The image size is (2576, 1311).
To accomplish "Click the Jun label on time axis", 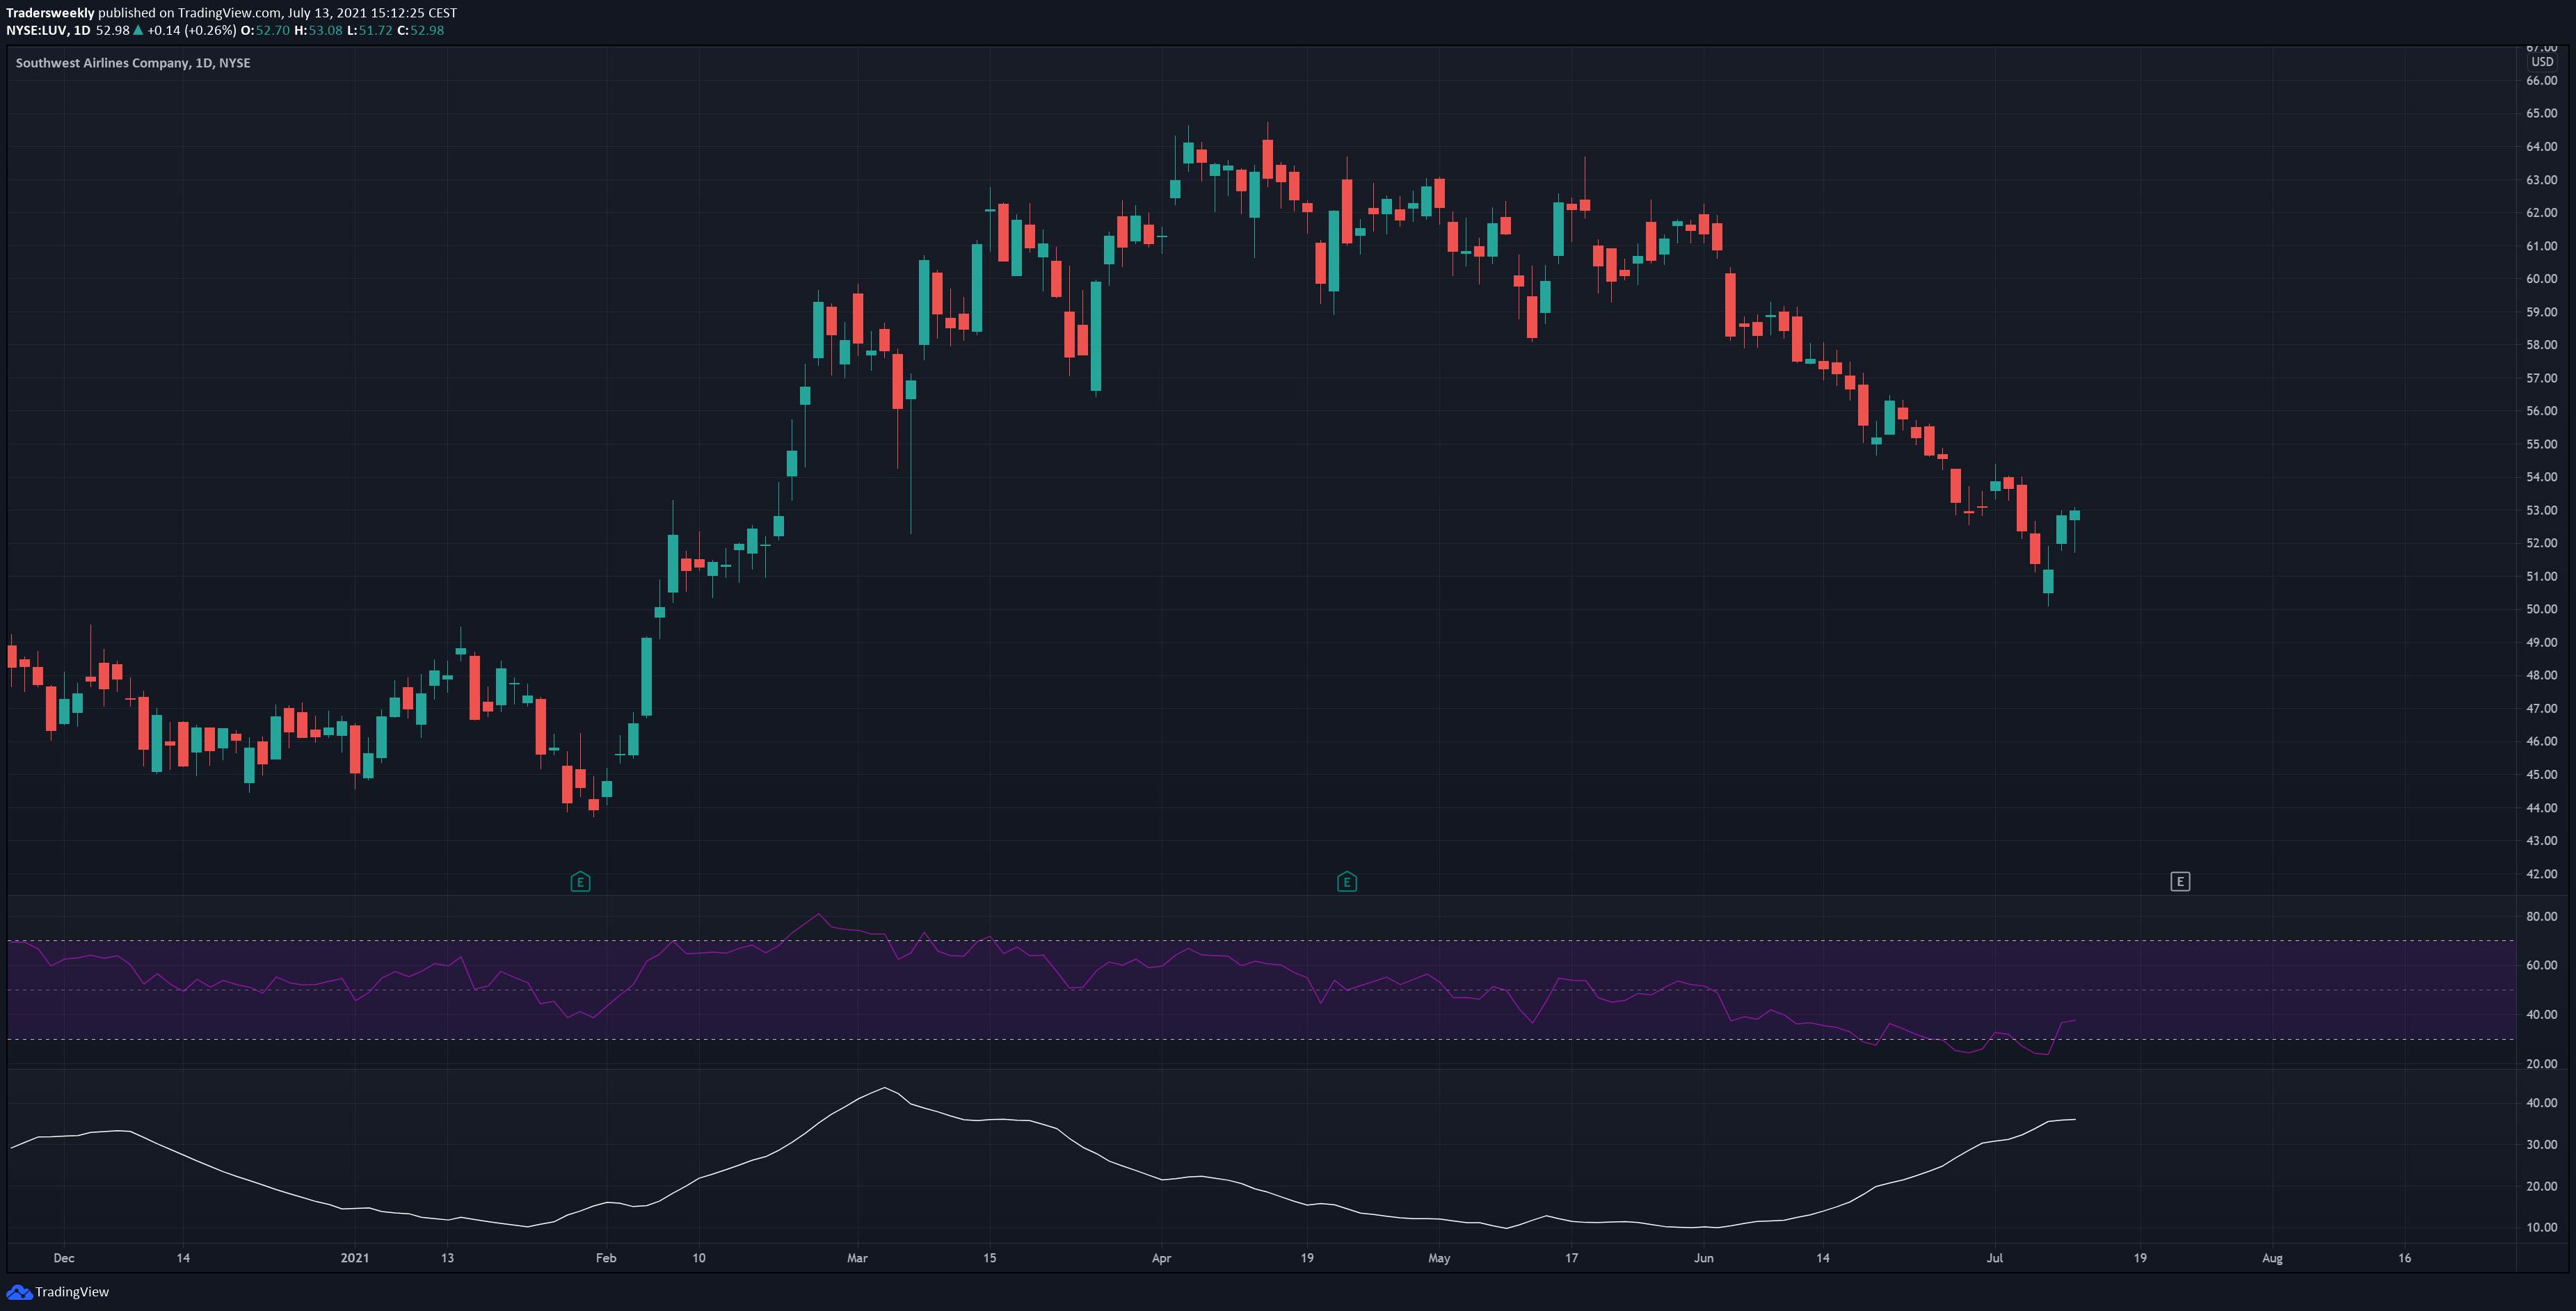I will pos(1703,1258).
